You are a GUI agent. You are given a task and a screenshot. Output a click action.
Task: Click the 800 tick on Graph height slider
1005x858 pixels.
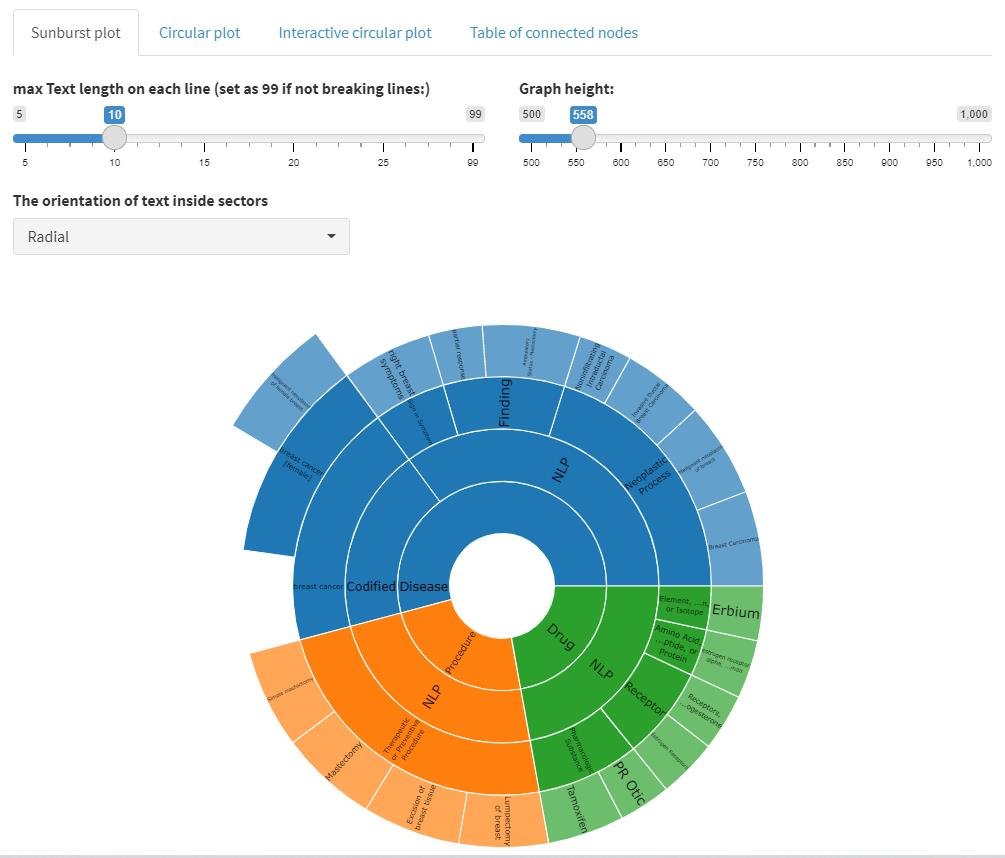pos(800,162)
